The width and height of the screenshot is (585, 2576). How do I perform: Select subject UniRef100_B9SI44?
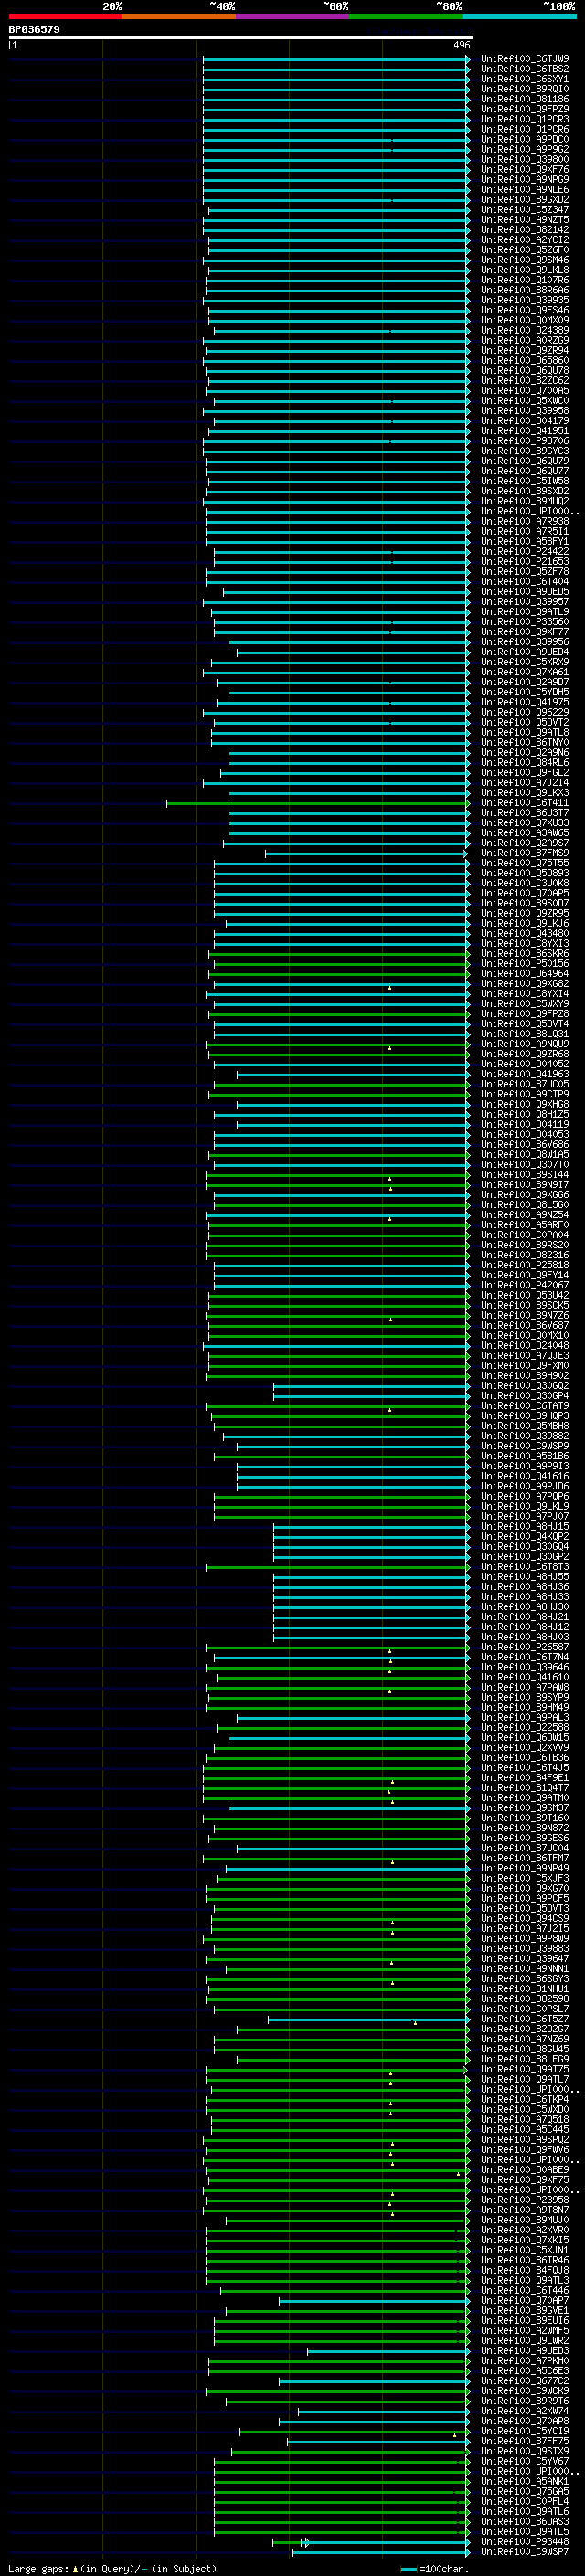click(524, 1175)
